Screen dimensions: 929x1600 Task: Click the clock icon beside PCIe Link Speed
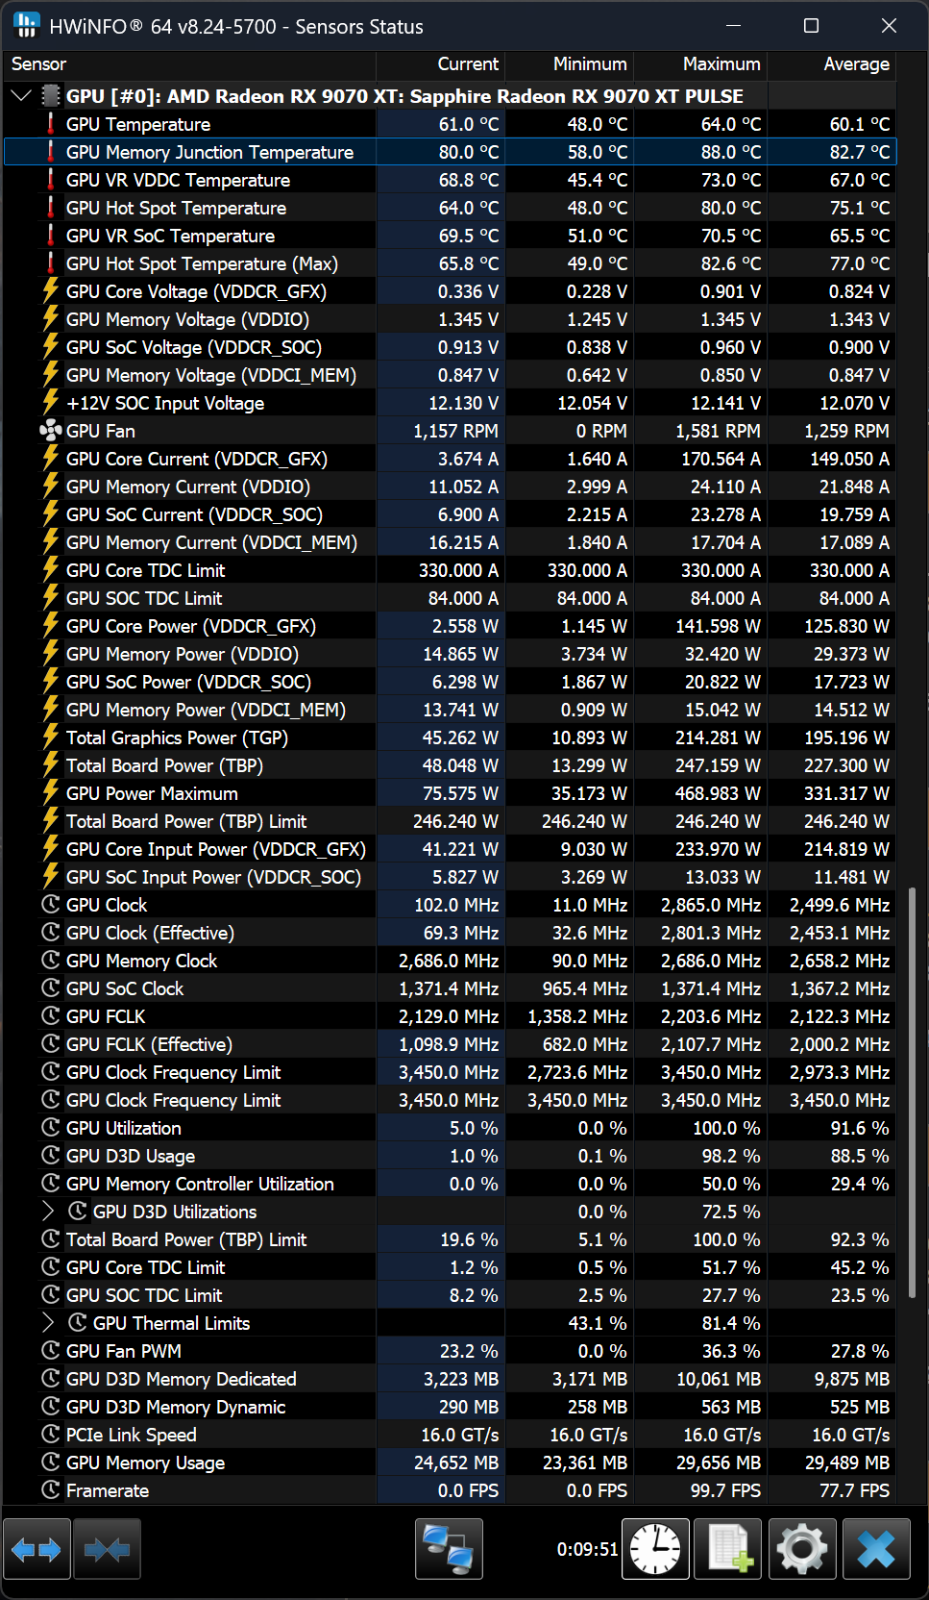[50, 1434]
